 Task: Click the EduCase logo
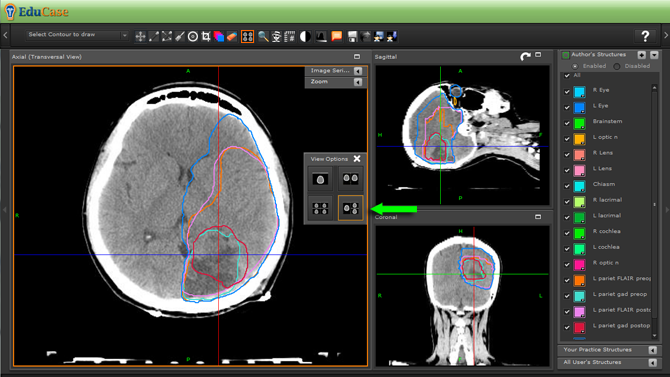pos(37,12)
